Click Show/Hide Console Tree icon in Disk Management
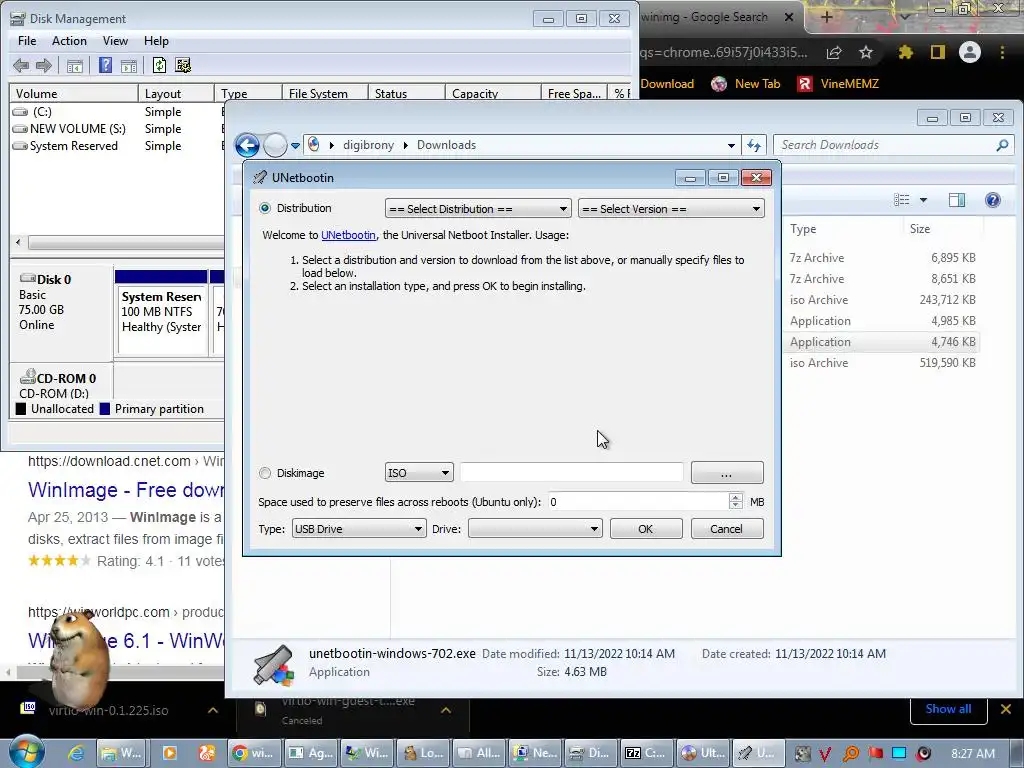Viewport: 1024px width, 768px height. 75,65
